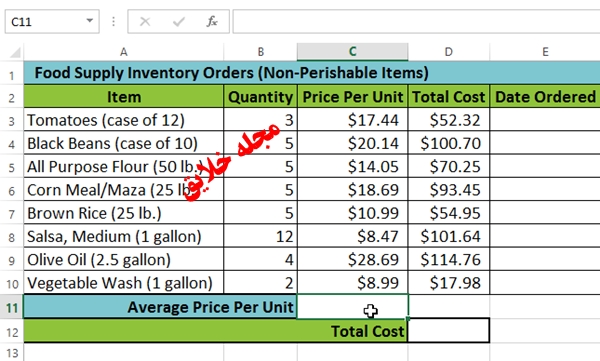Image resolution: width=600 pixels, height=361 pixels.
Task: Select the empty bordered cell D12
Action: coord(449,330)
